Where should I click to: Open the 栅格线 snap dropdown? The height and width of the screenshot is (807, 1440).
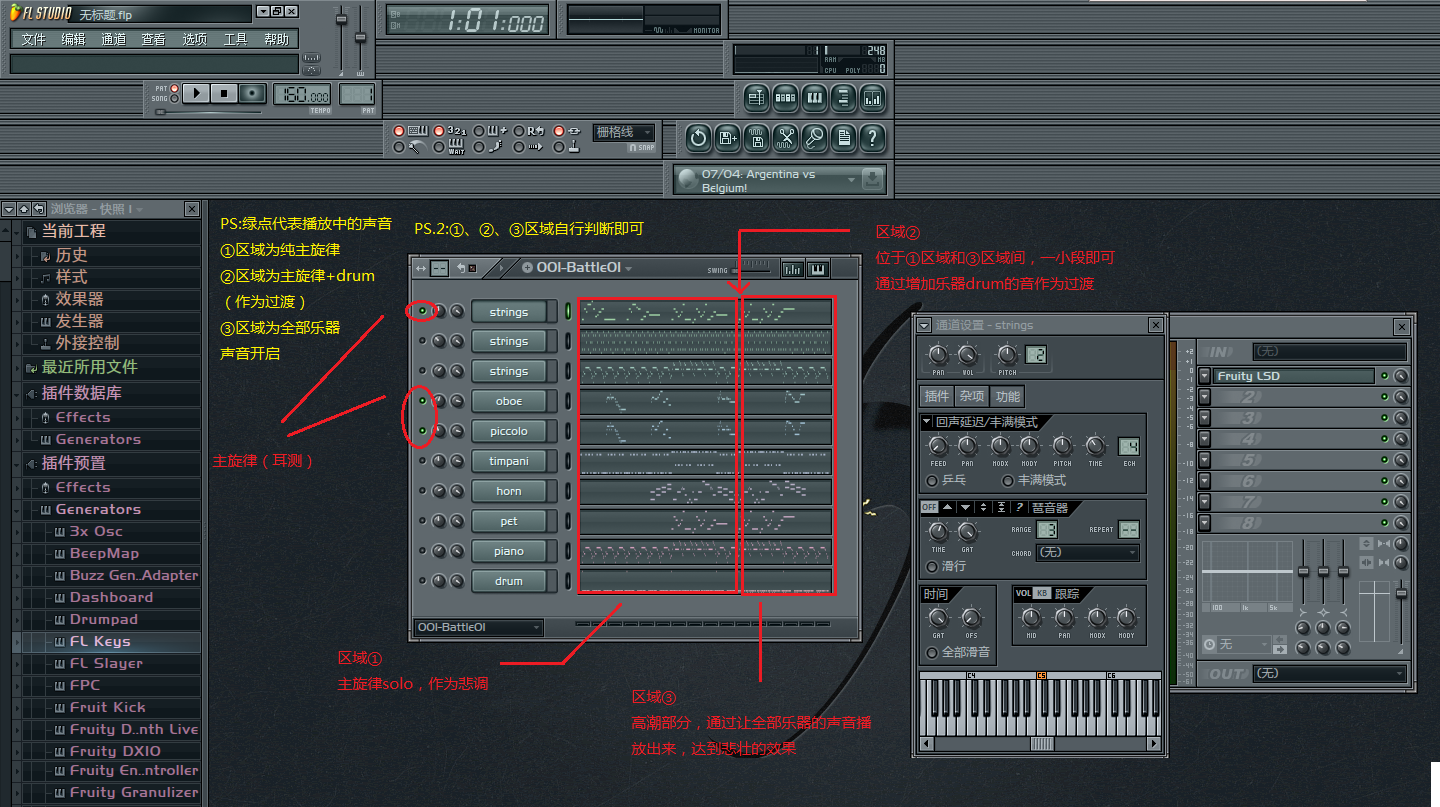click(624, 132)
